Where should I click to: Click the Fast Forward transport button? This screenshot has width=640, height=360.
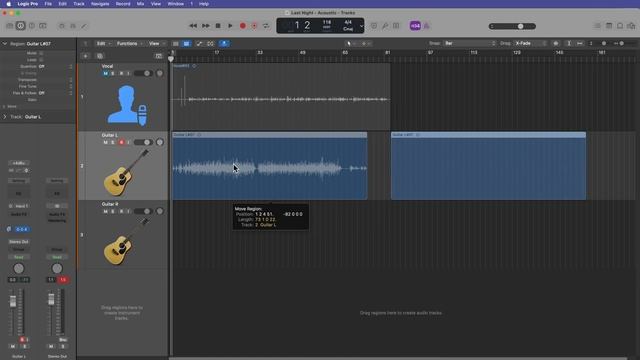coord(206,26)
